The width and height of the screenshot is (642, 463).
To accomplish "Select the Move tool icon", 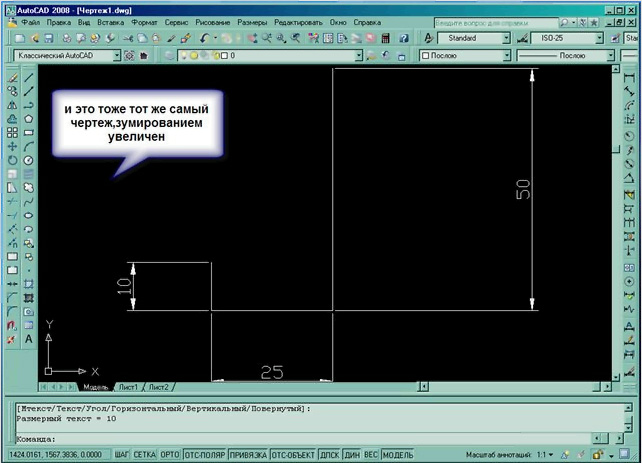I will pos(12,146).
